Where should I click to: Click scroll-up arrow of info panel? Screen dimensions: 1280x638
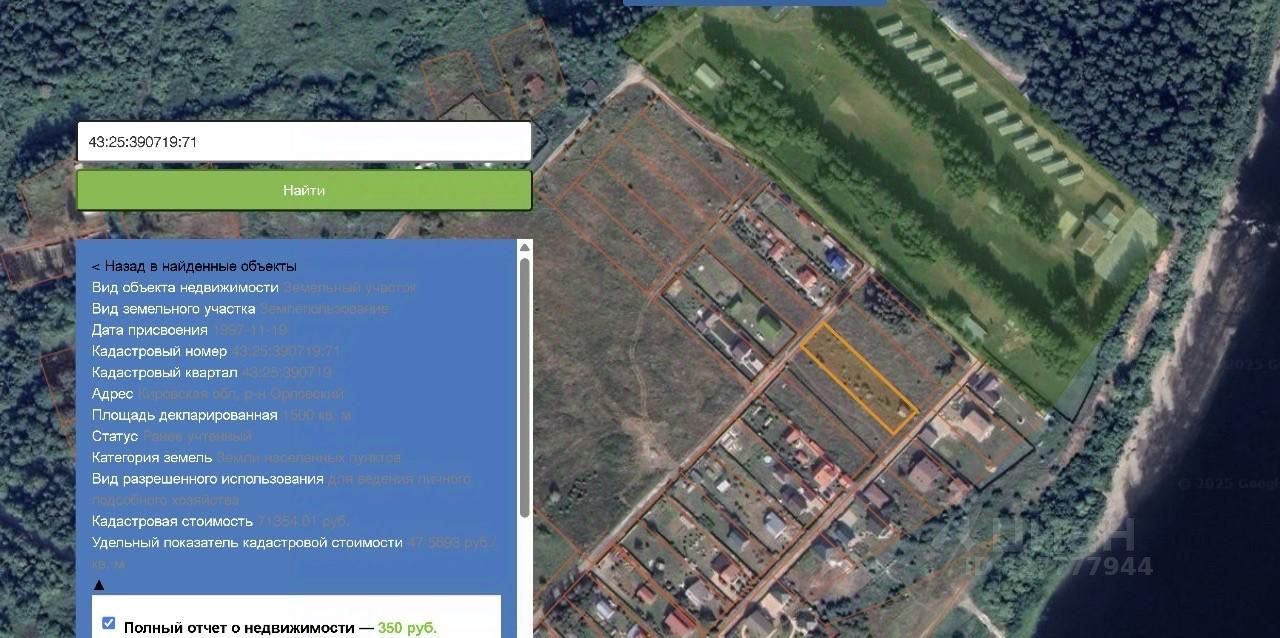[x=525, y=247]
